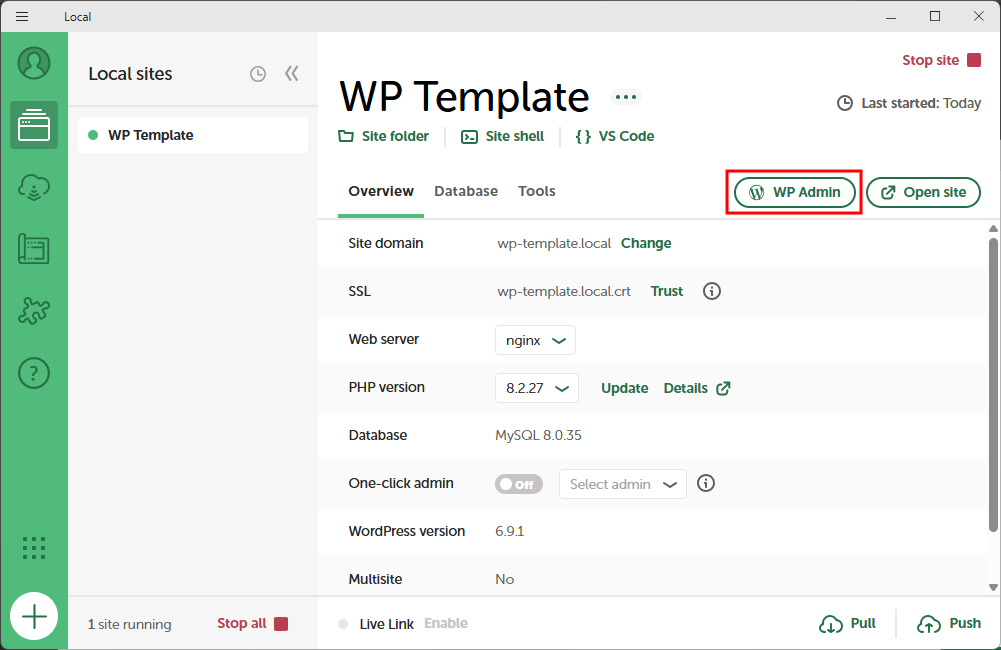The width and height of the screenshot is (1001, 650).
Task: Click the MySQL 8.0.35 value
Action: point(538,435)
